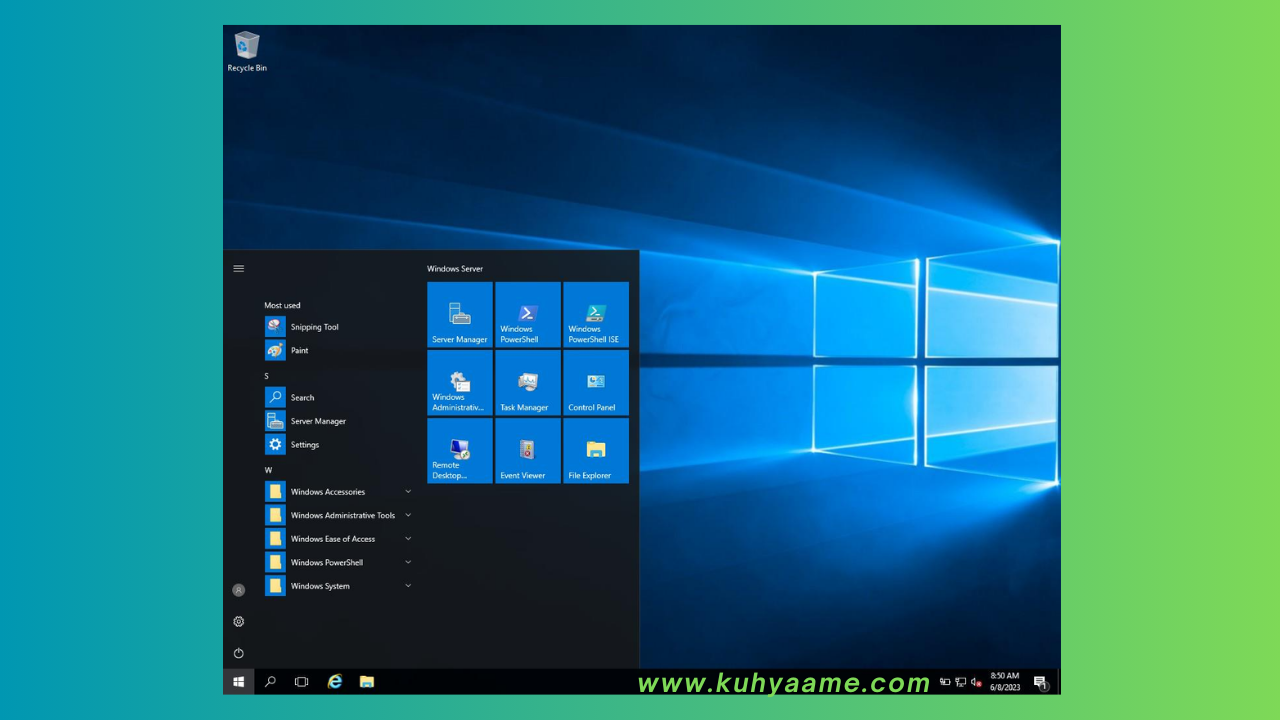Click the Windows PowerShell folder icon
Screen dimensions: 1280x720
(275, 562)
